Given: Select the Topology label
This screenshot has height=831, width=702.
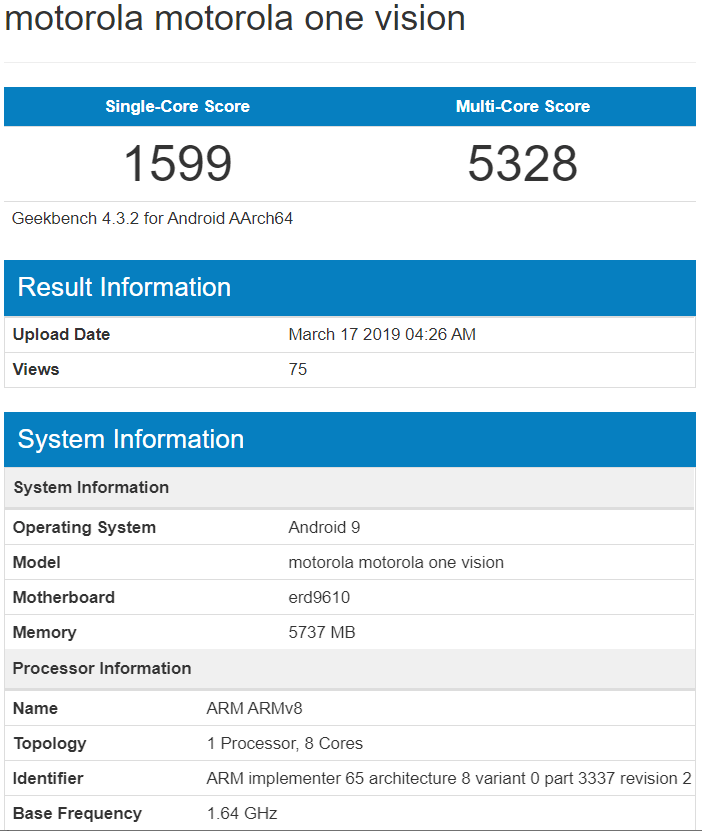Looking at the screenshot, I should [x=50, y=744].
